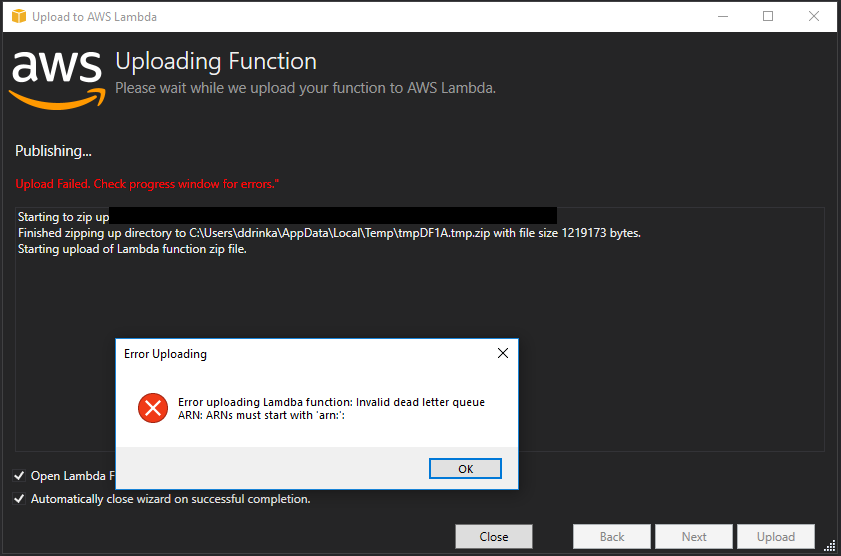The image size is (841, 556).
Task: Click the AWS Lambda window title icon
Action: 19,17
